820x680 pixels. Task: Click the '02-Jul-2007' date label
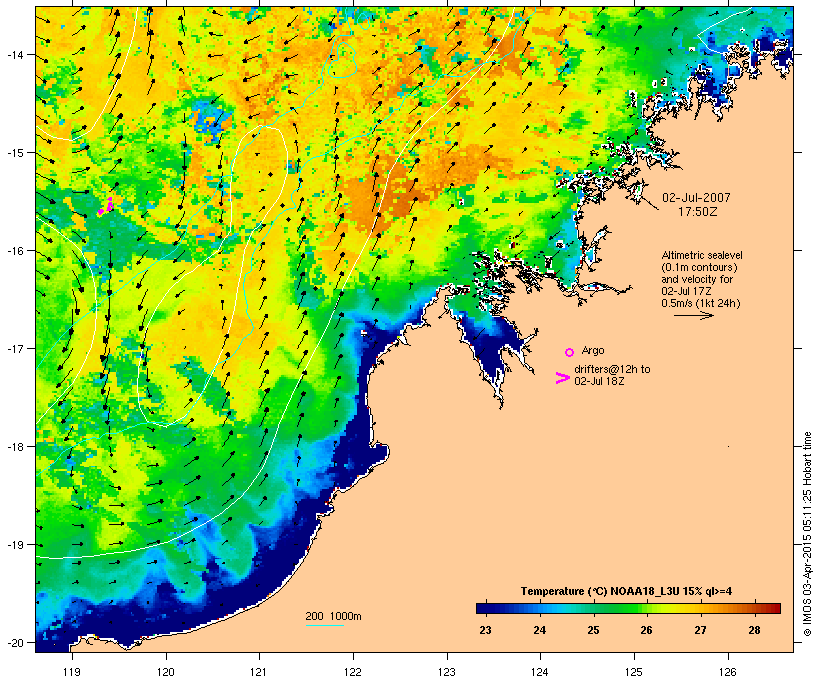click(696, 198)
